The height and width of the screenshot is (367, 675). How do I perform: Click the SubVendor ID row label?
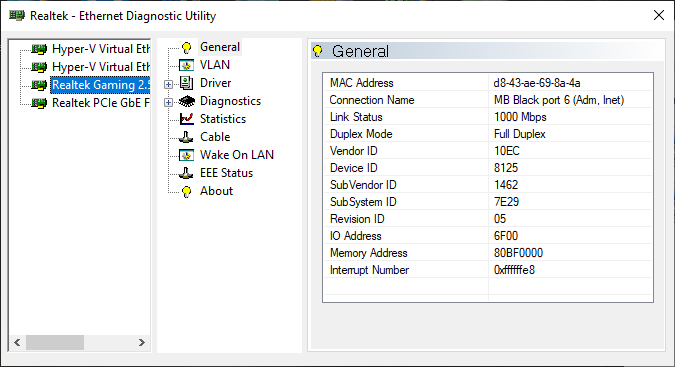[x=363, y=185]
